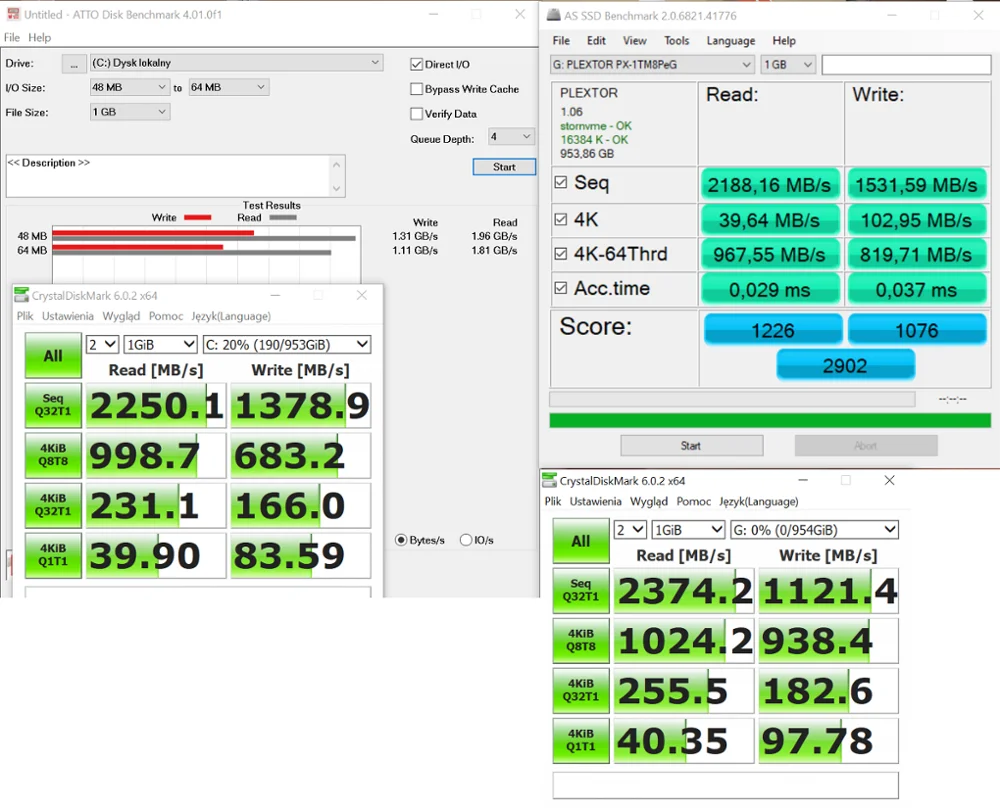The height and width of the screenshot is (811, 1000).
Task: Open the ATTO File Size 1 GB dropdown
Action: coord(129,112)
